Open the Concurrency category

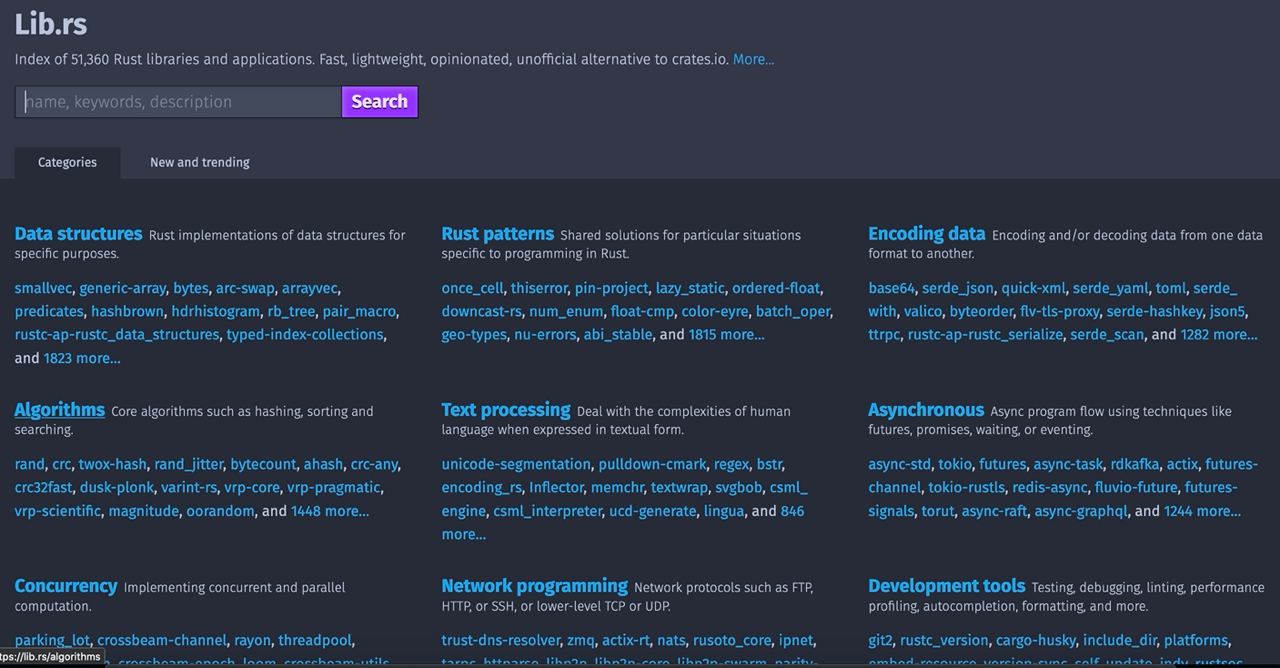click(x=66, y=586)
